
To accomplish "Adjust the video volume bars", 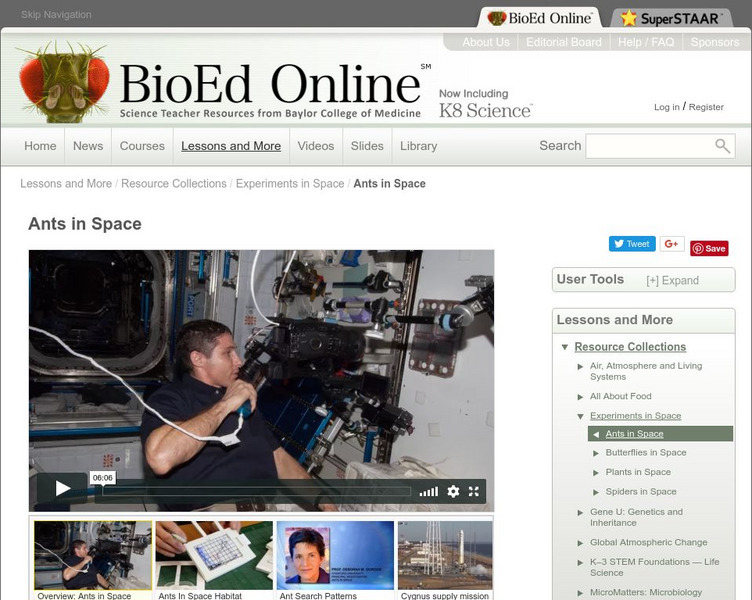I will [x=429, y=492].
